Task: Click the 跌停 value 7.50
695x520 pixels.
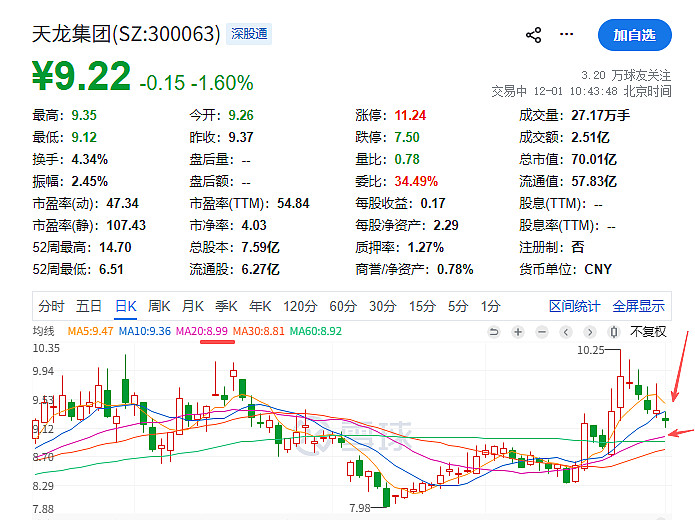Action: [x=407, y=137]
